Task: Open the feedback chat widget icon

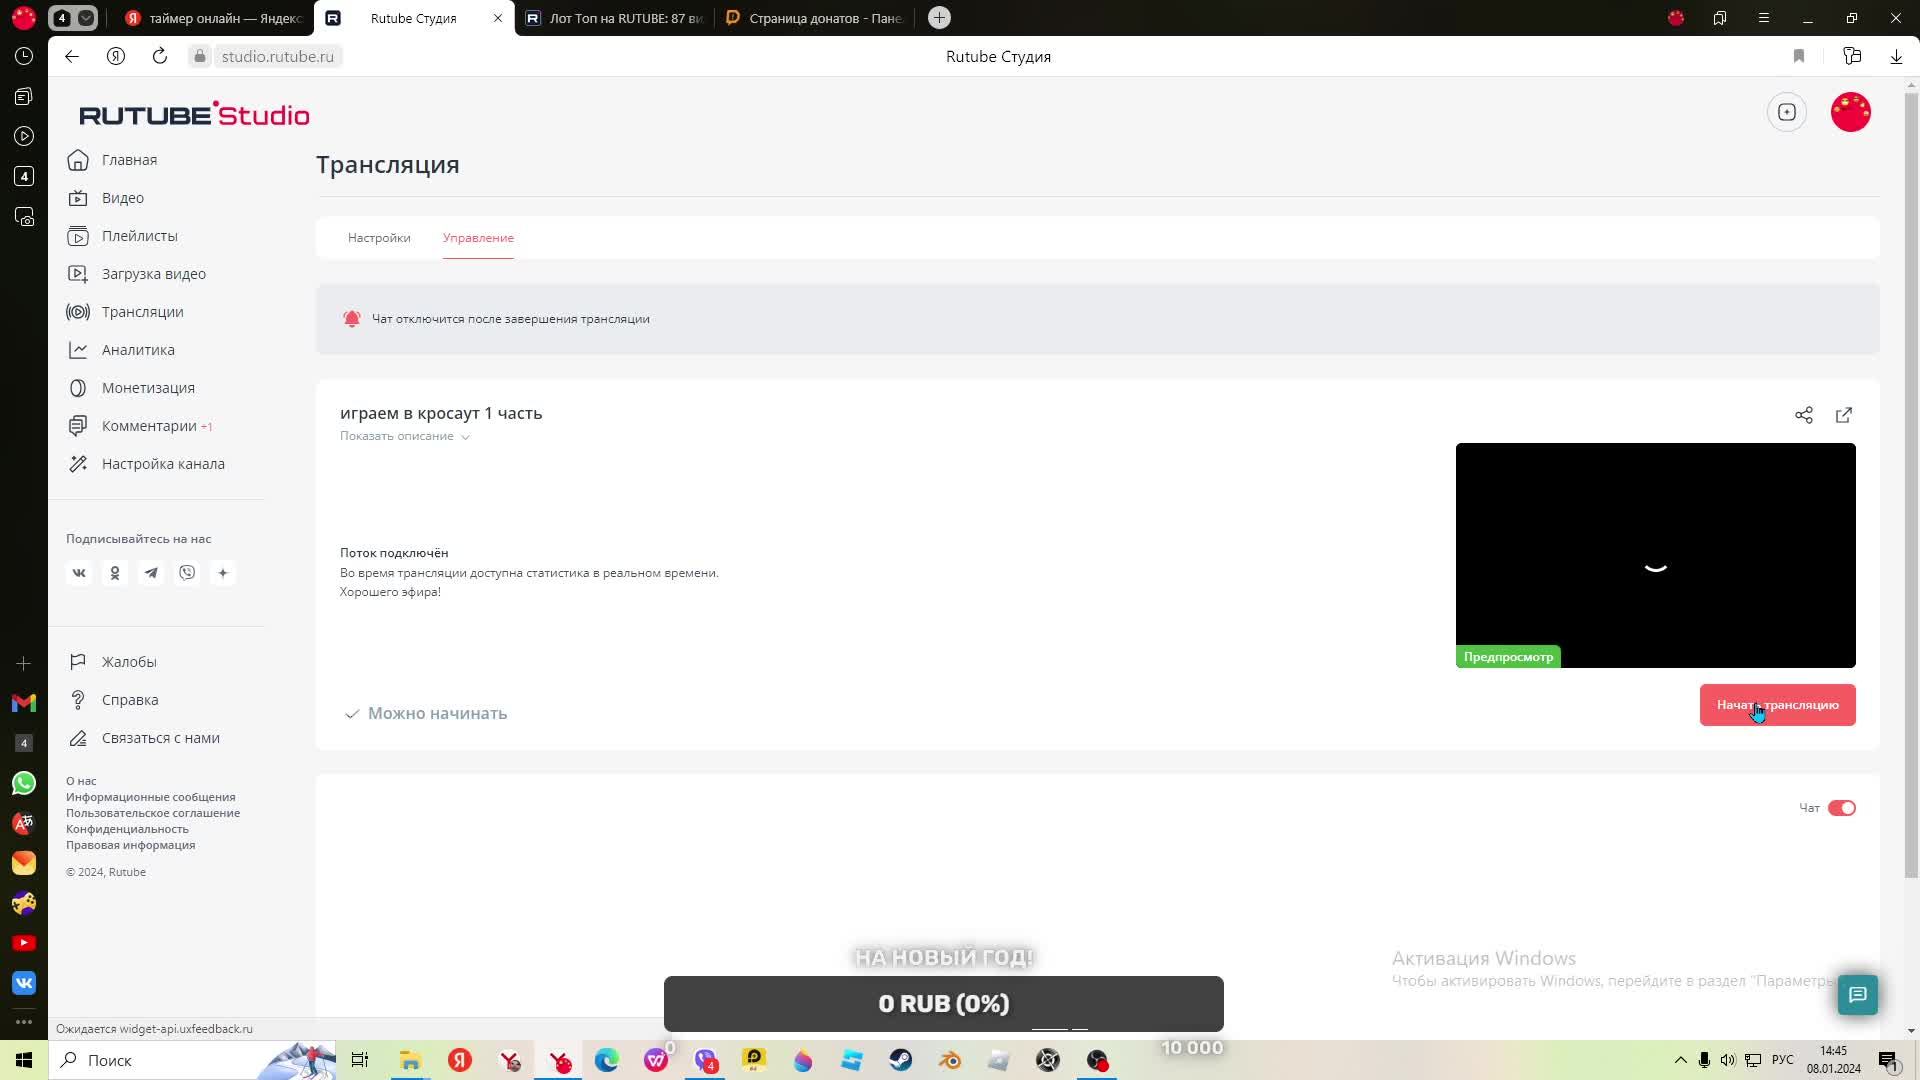Action: point(1857,995)
